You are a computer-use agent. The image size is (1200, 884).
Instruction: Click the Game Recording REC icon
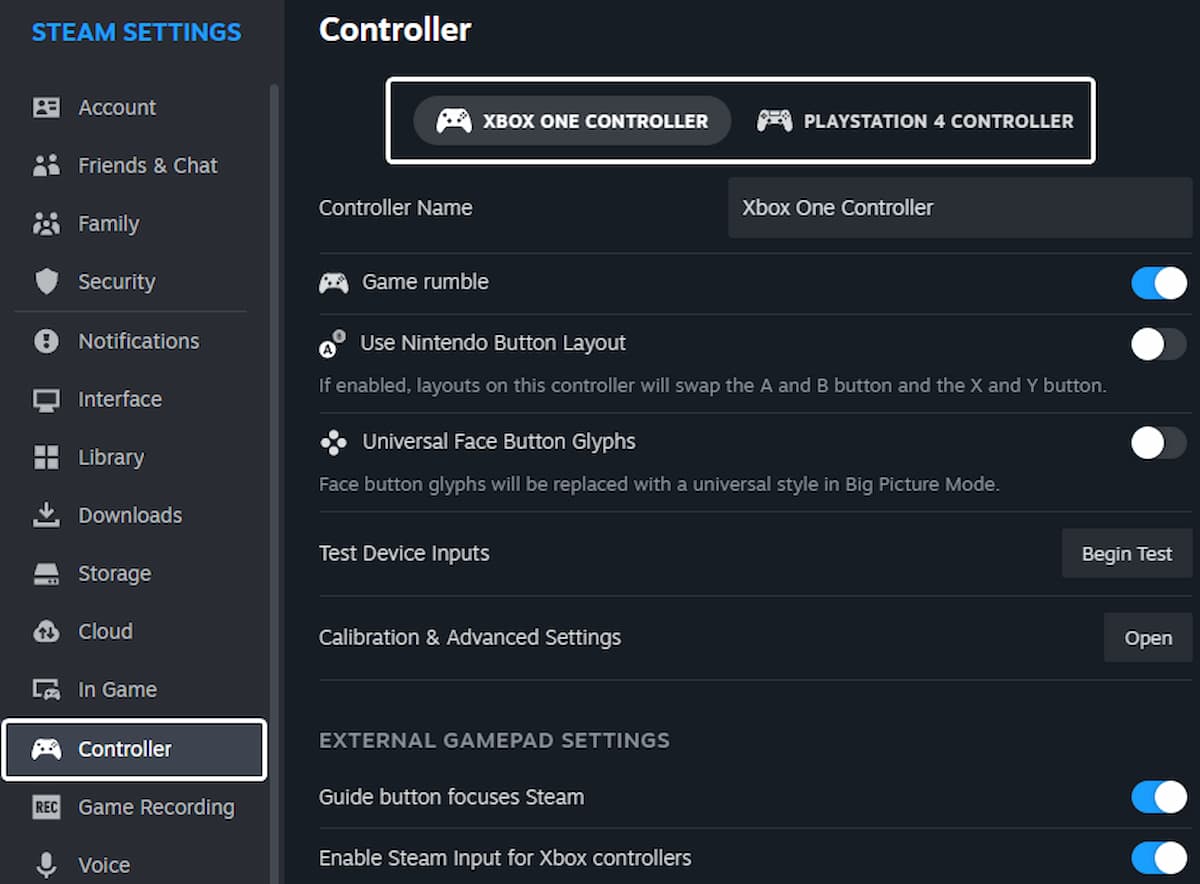(x=46, y=806)
